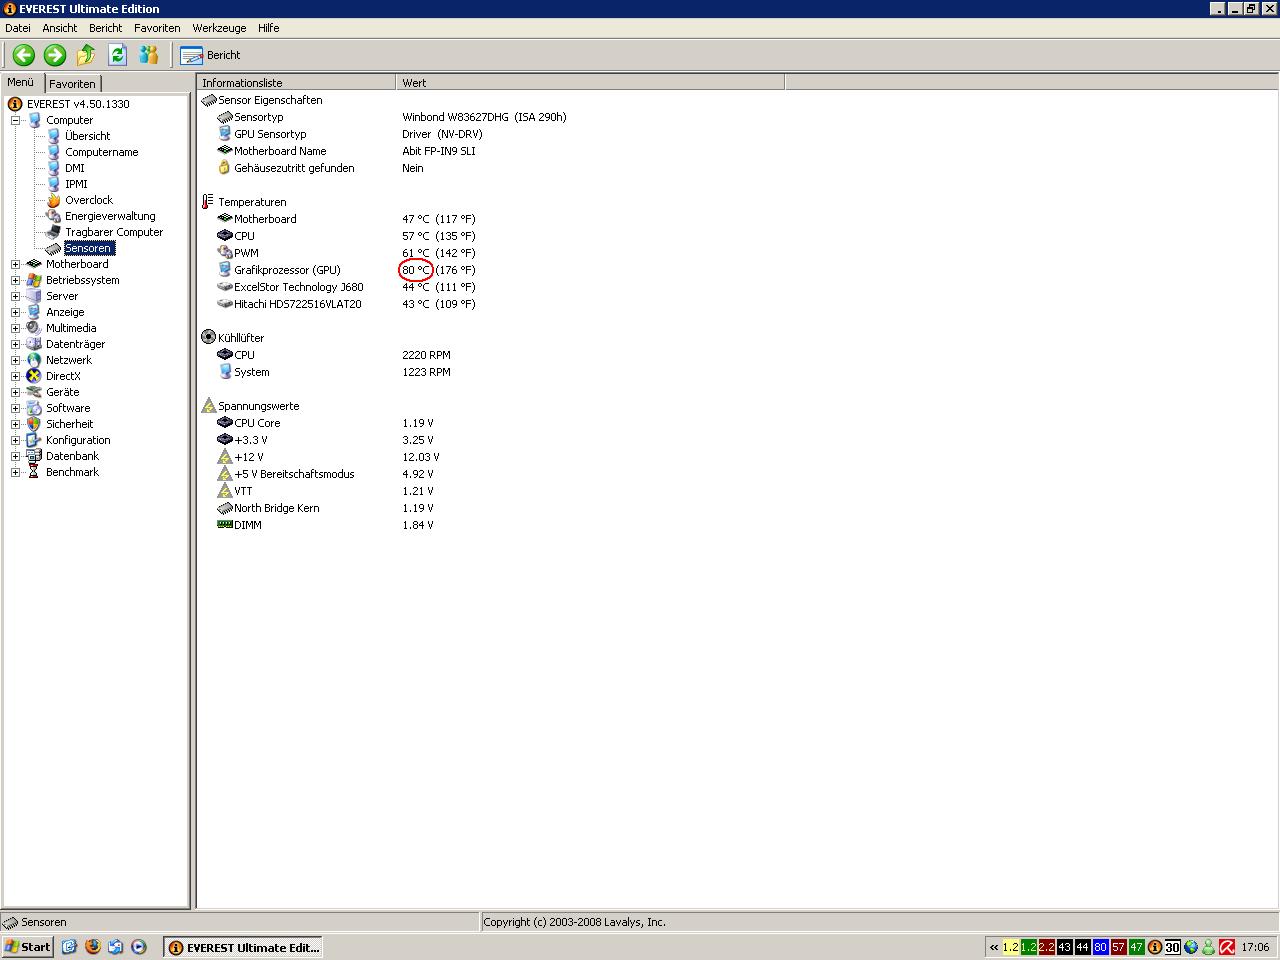Image resolution: width=1280 pixels, height=960 pixels.
Task: Expand the Betriebssystem tree node
Action: click(15, 280)
